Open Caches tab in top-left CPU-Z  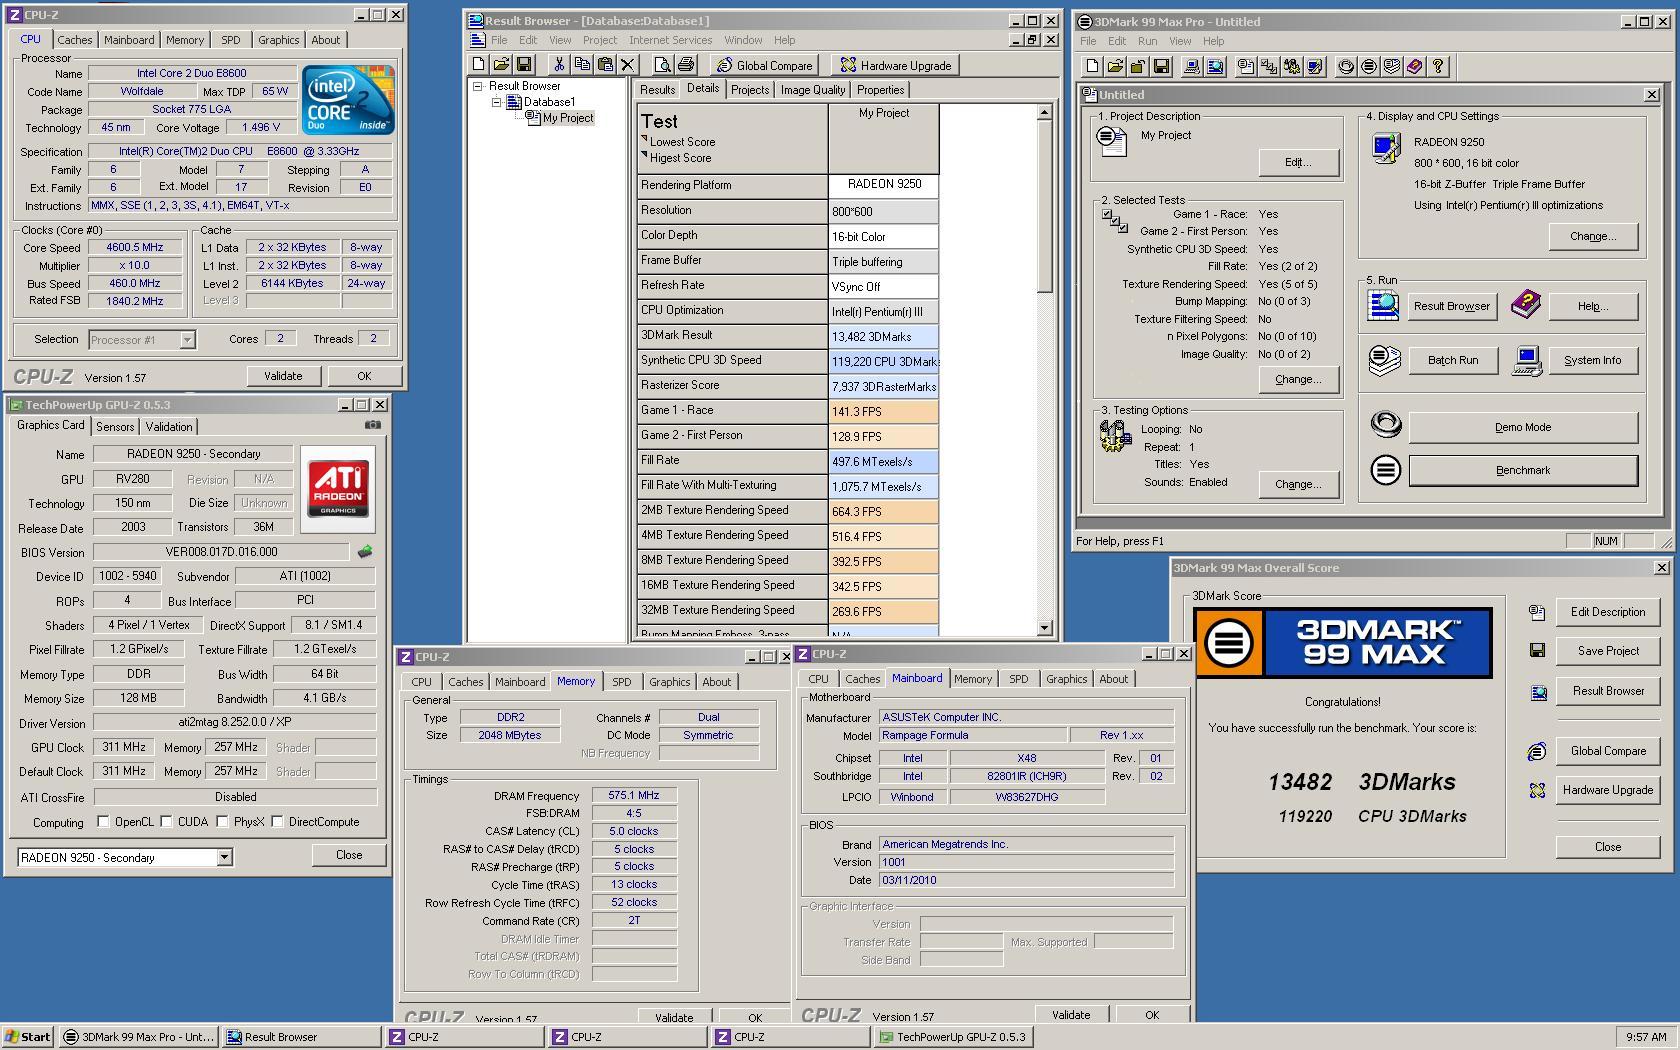[74, 40]
